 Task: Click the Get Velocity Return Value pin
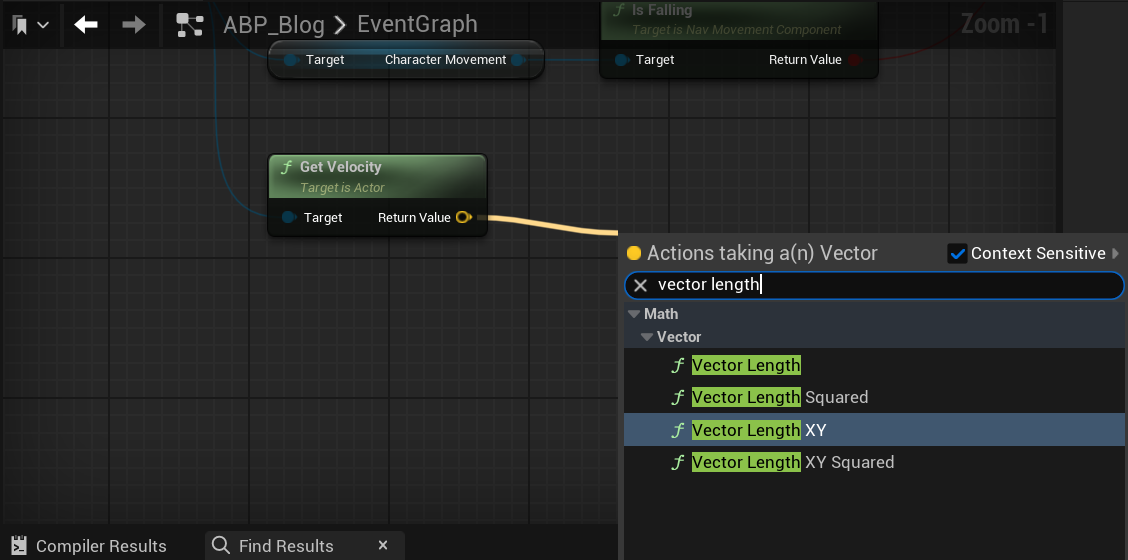click(463, 217)
